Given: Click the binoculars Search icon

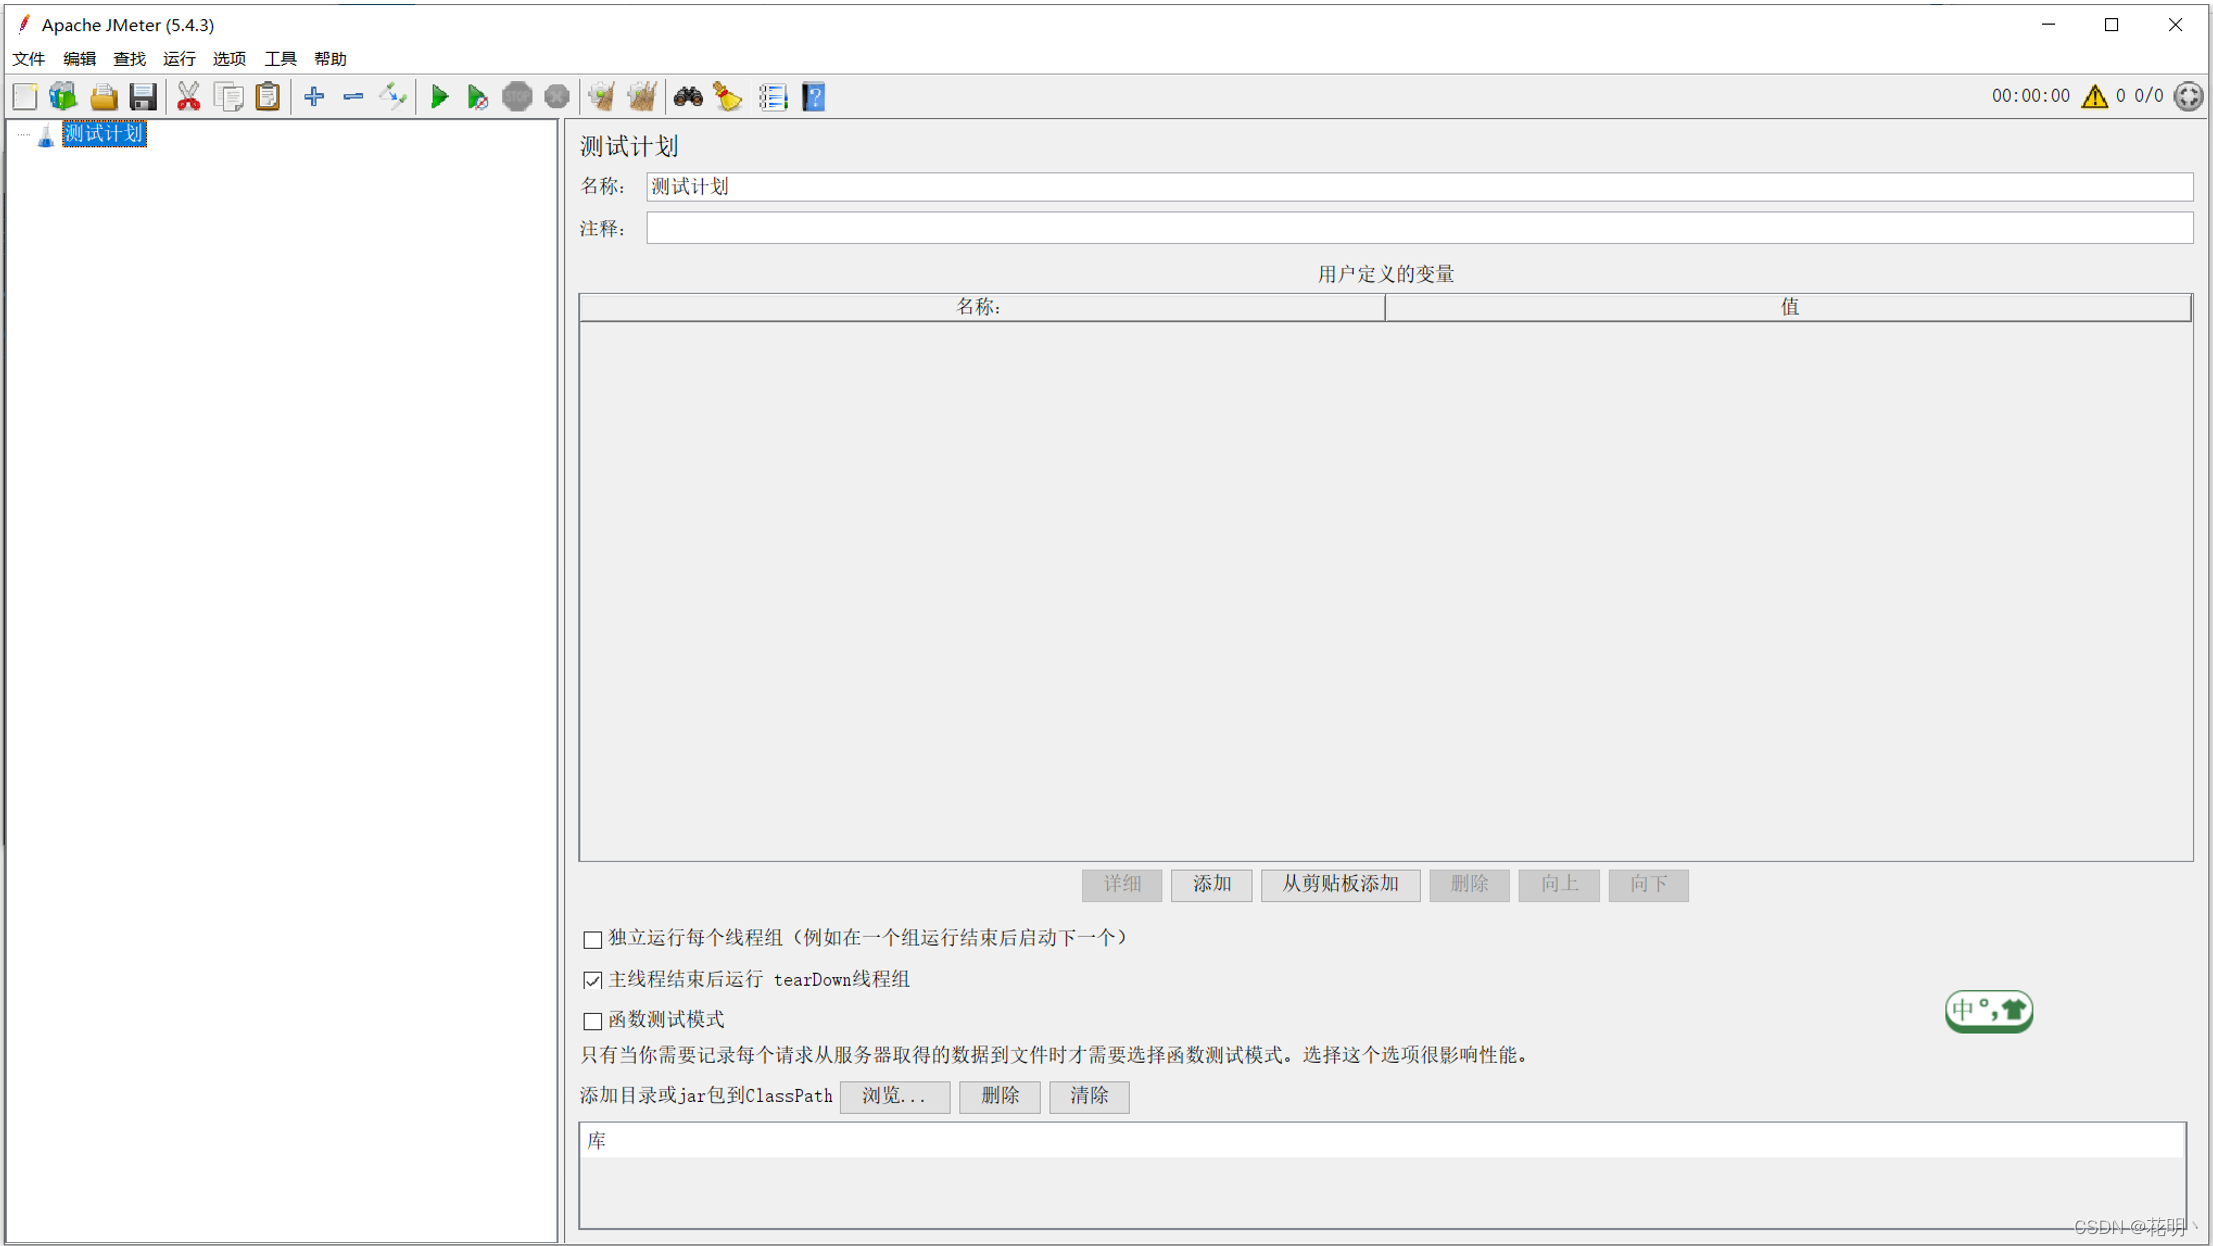Looking at the screenshot, I should point(688,97).
